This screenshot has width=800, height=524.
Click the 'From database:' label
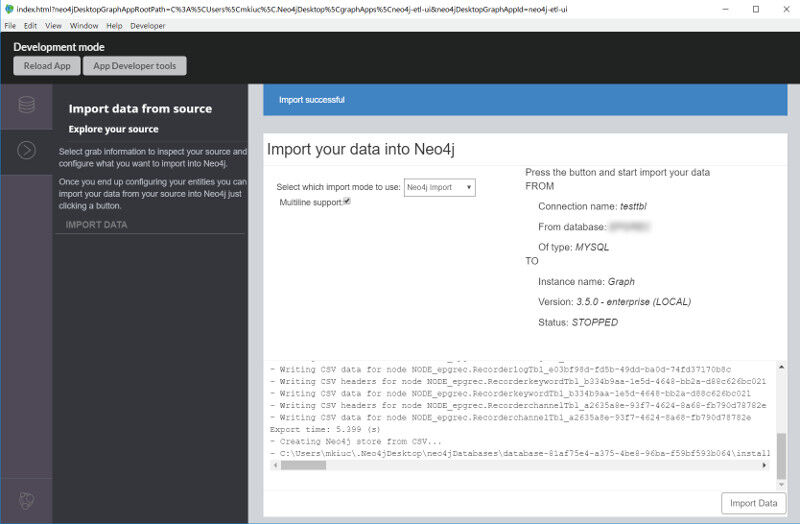coord(572,227)
